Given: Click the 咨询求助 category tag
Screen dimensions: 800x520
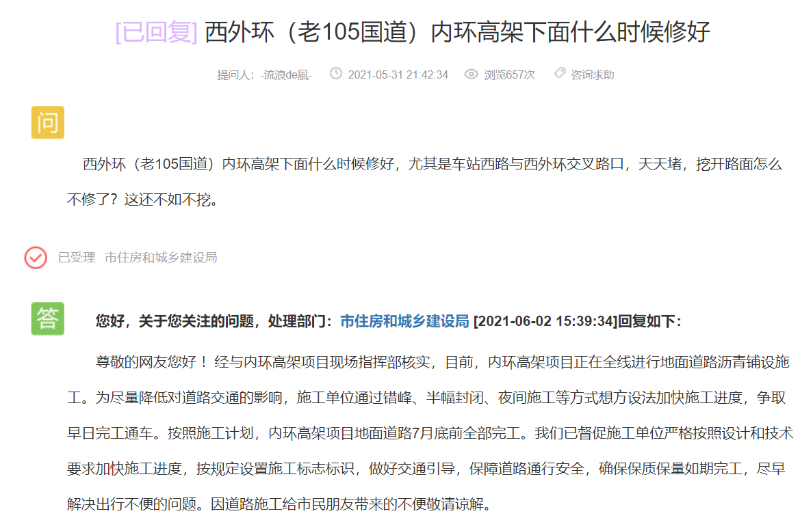Looking at the screenshot, I should 592,75.
